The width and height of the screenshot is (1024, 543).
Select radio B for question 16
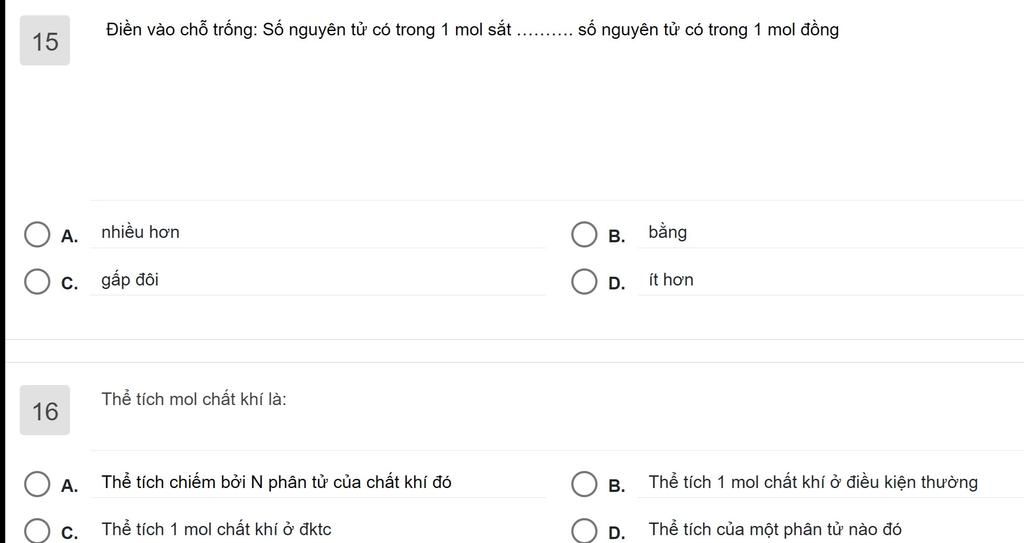coord(584,484)
